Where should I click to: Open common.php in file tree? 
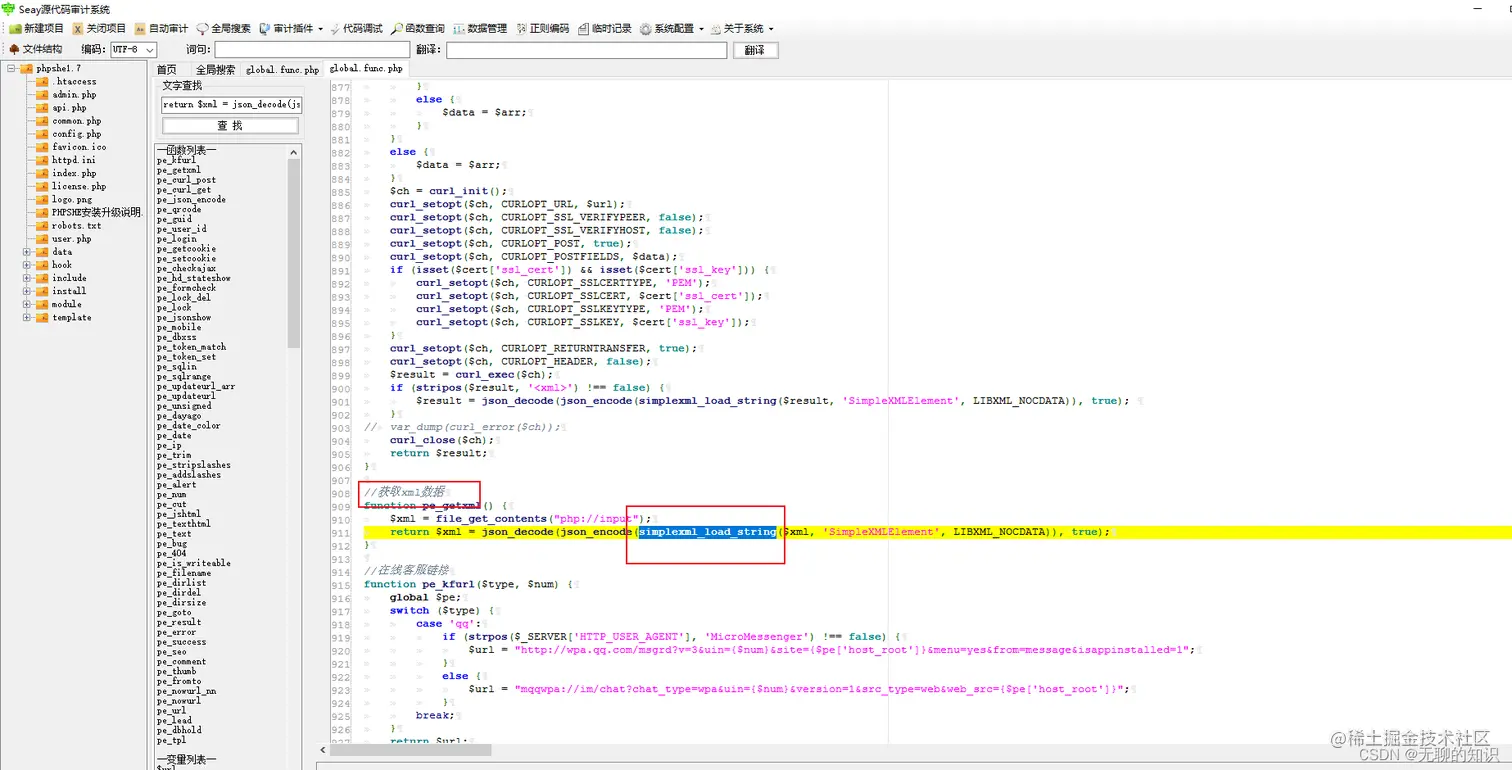77,121
